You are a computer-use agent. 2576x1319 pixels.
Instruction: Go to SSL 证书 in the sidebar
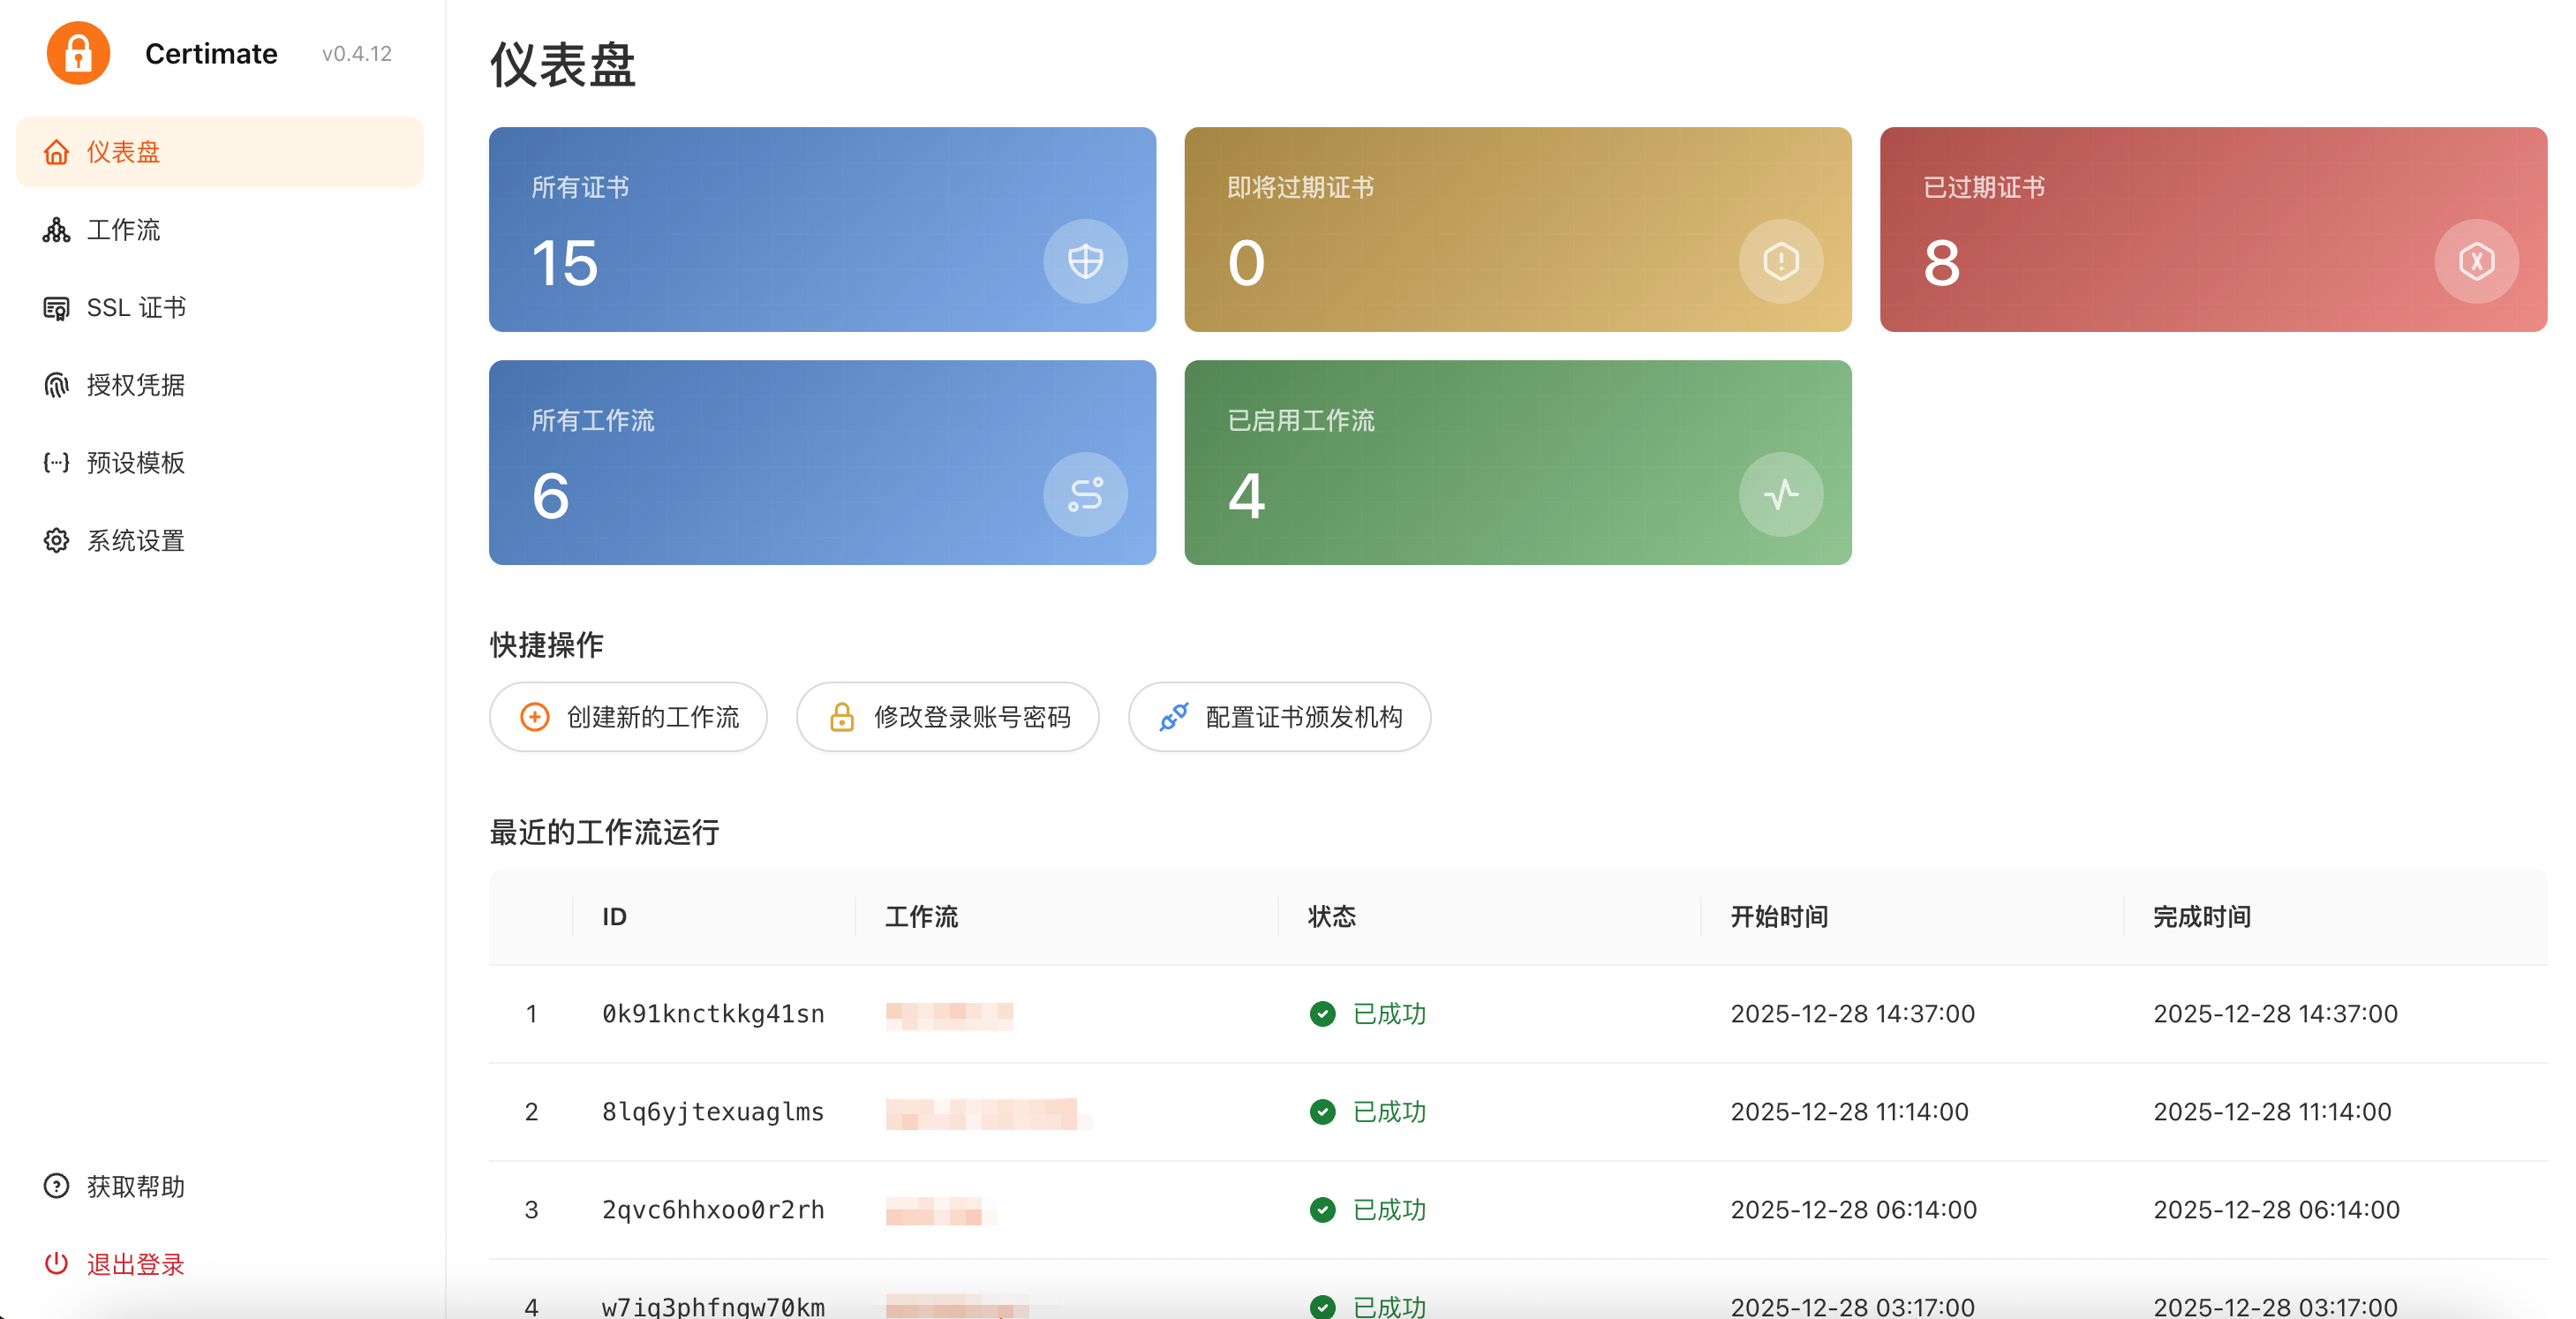click(x=136, y=308)
